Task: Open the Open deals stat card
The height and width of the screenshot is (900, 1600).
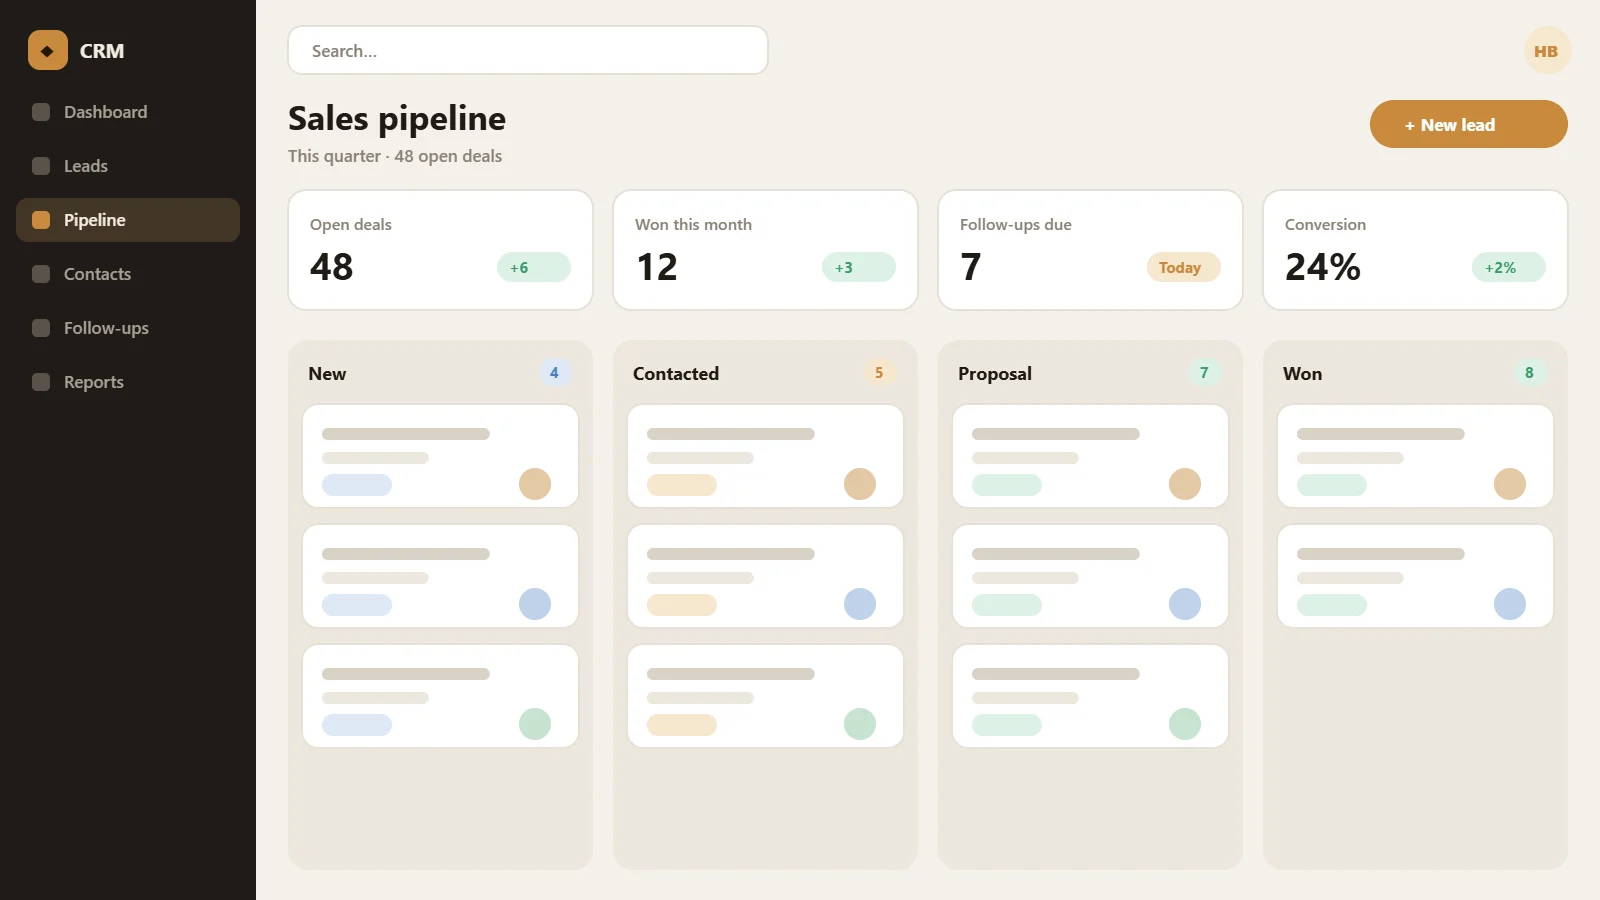Action: (x=440, y=250)
